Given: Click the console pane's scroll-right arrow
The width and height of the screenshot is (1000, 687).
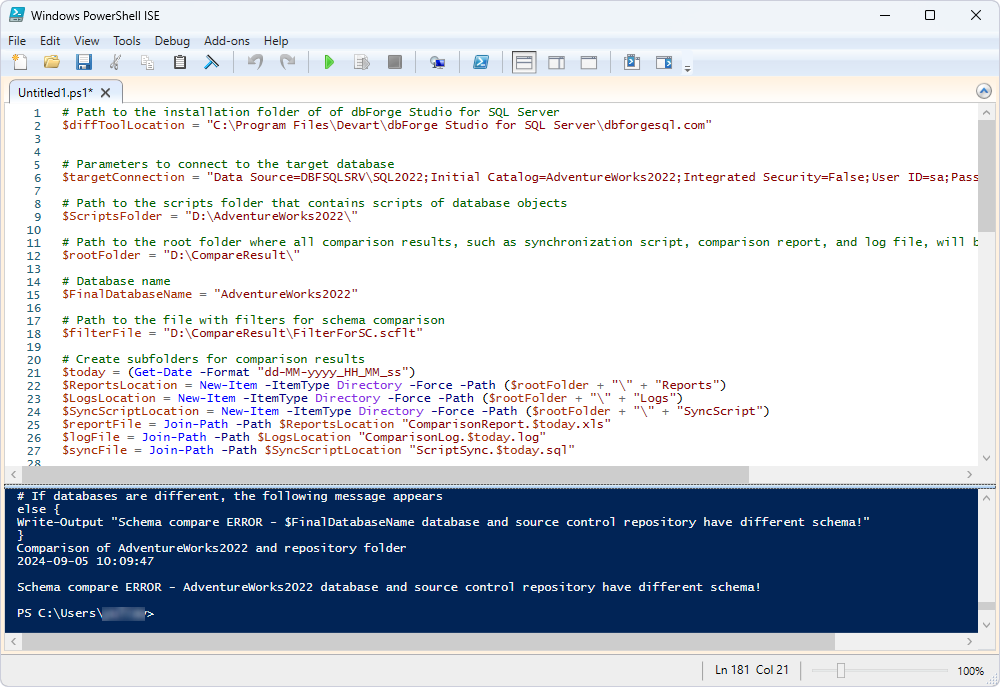Looking at the screenshot, I should click(x=969, y=642).
